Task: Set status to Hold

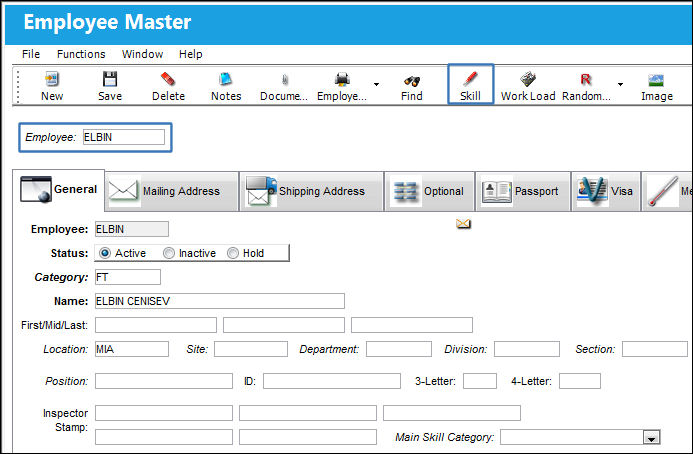Action: 233,253
